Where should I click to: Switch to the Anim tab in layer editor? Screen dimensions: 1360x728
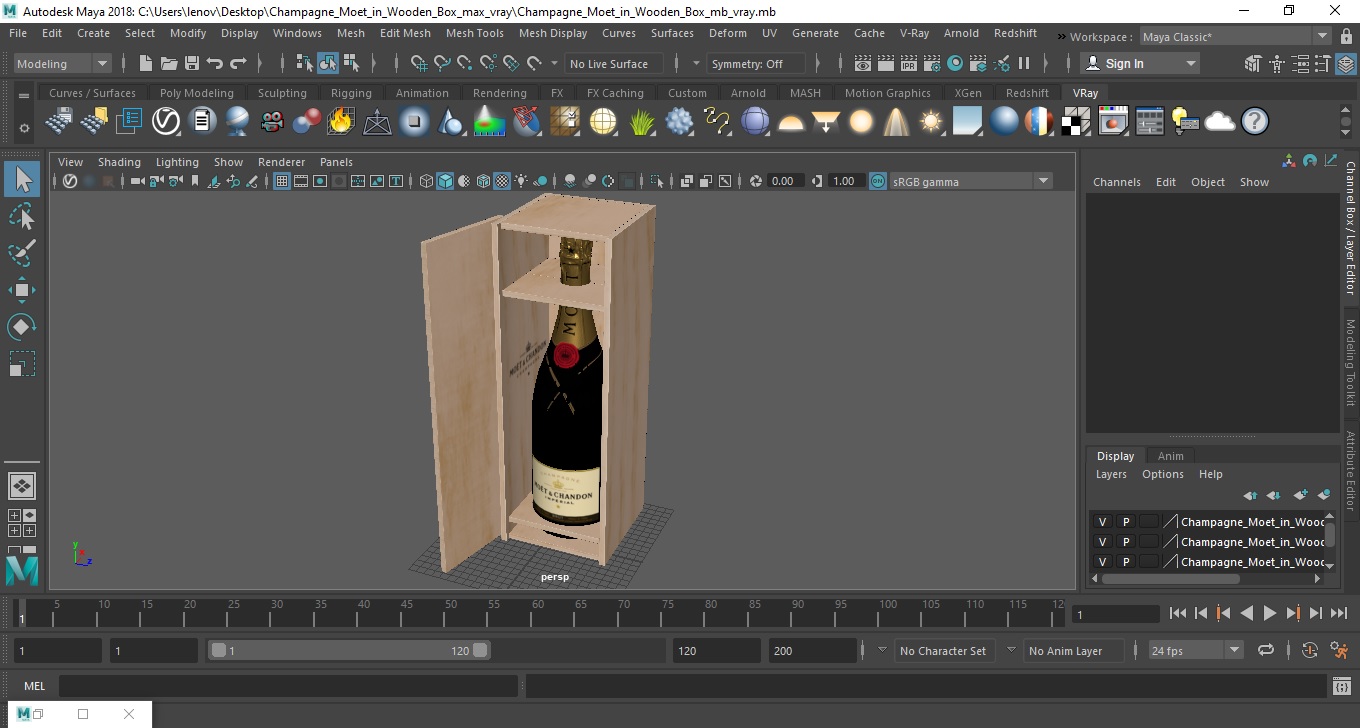[x=1171, y=456]
